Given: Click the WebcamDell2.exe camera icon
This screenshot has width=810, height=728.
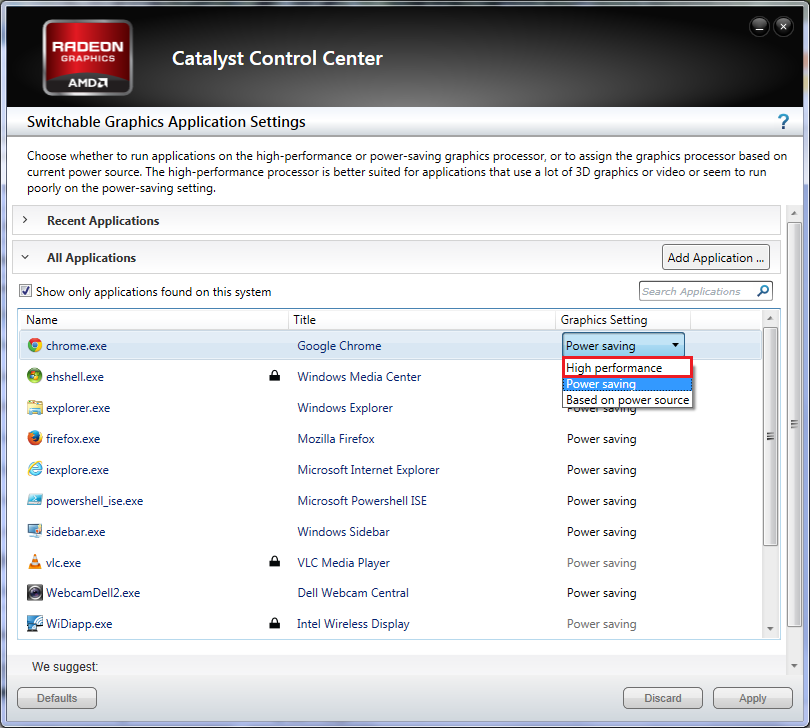Looking at the screenshot, I should (35, 593).
